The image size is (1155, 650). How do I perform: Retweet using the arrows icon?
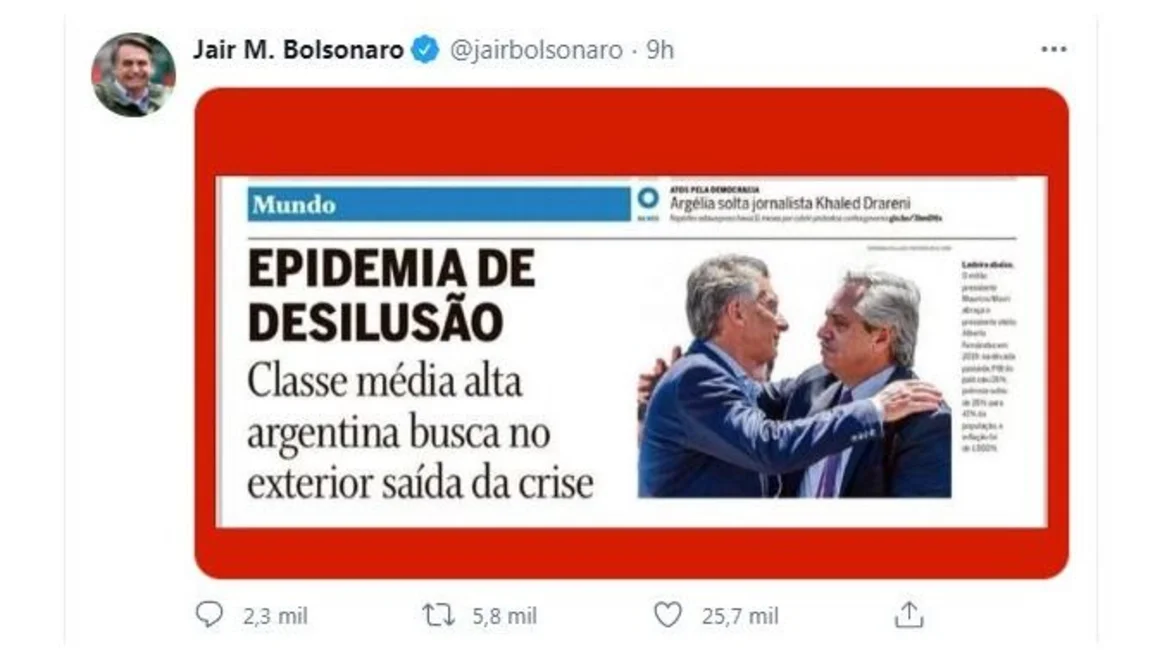coord(438,615)
